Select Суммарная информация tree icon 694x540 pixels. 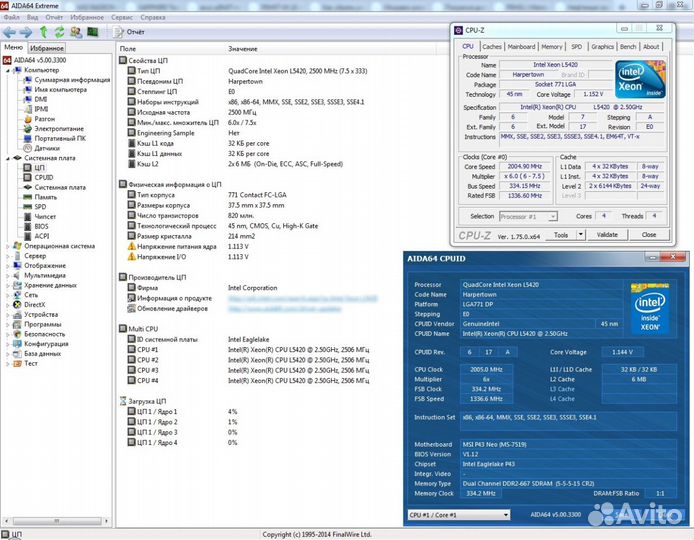(x=27, y=80)
